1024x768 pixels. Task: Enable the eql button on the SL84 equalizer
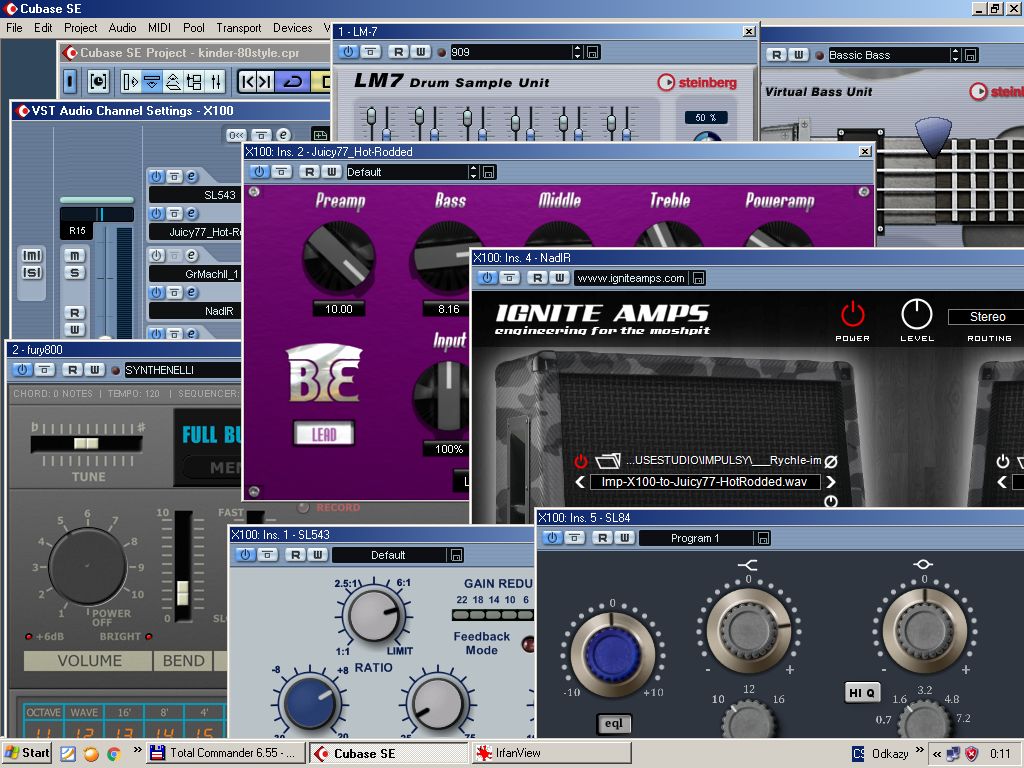(613, 723)
